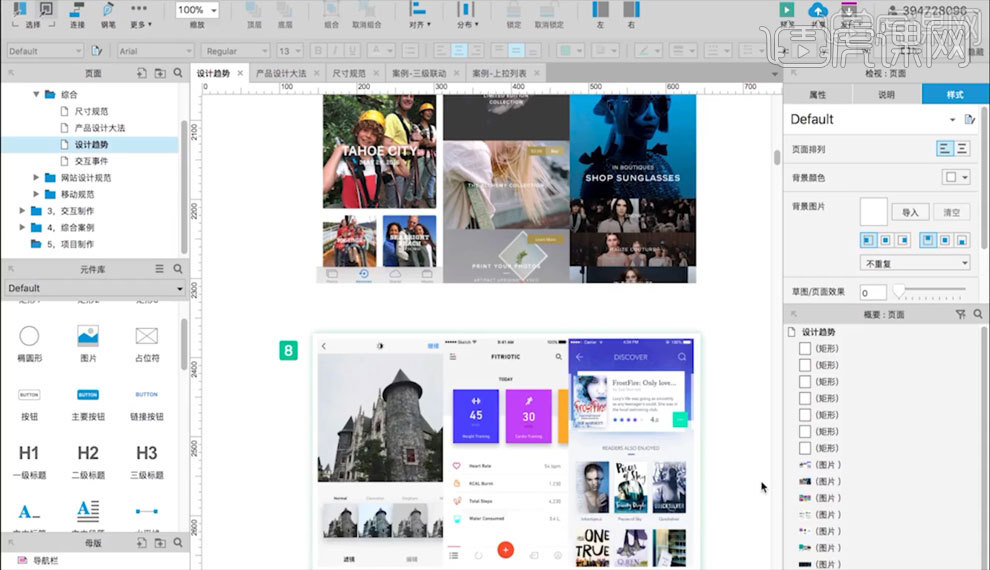The image size is (990, 570).
Task: Click the 导入 import button
Action: (910, 212)
